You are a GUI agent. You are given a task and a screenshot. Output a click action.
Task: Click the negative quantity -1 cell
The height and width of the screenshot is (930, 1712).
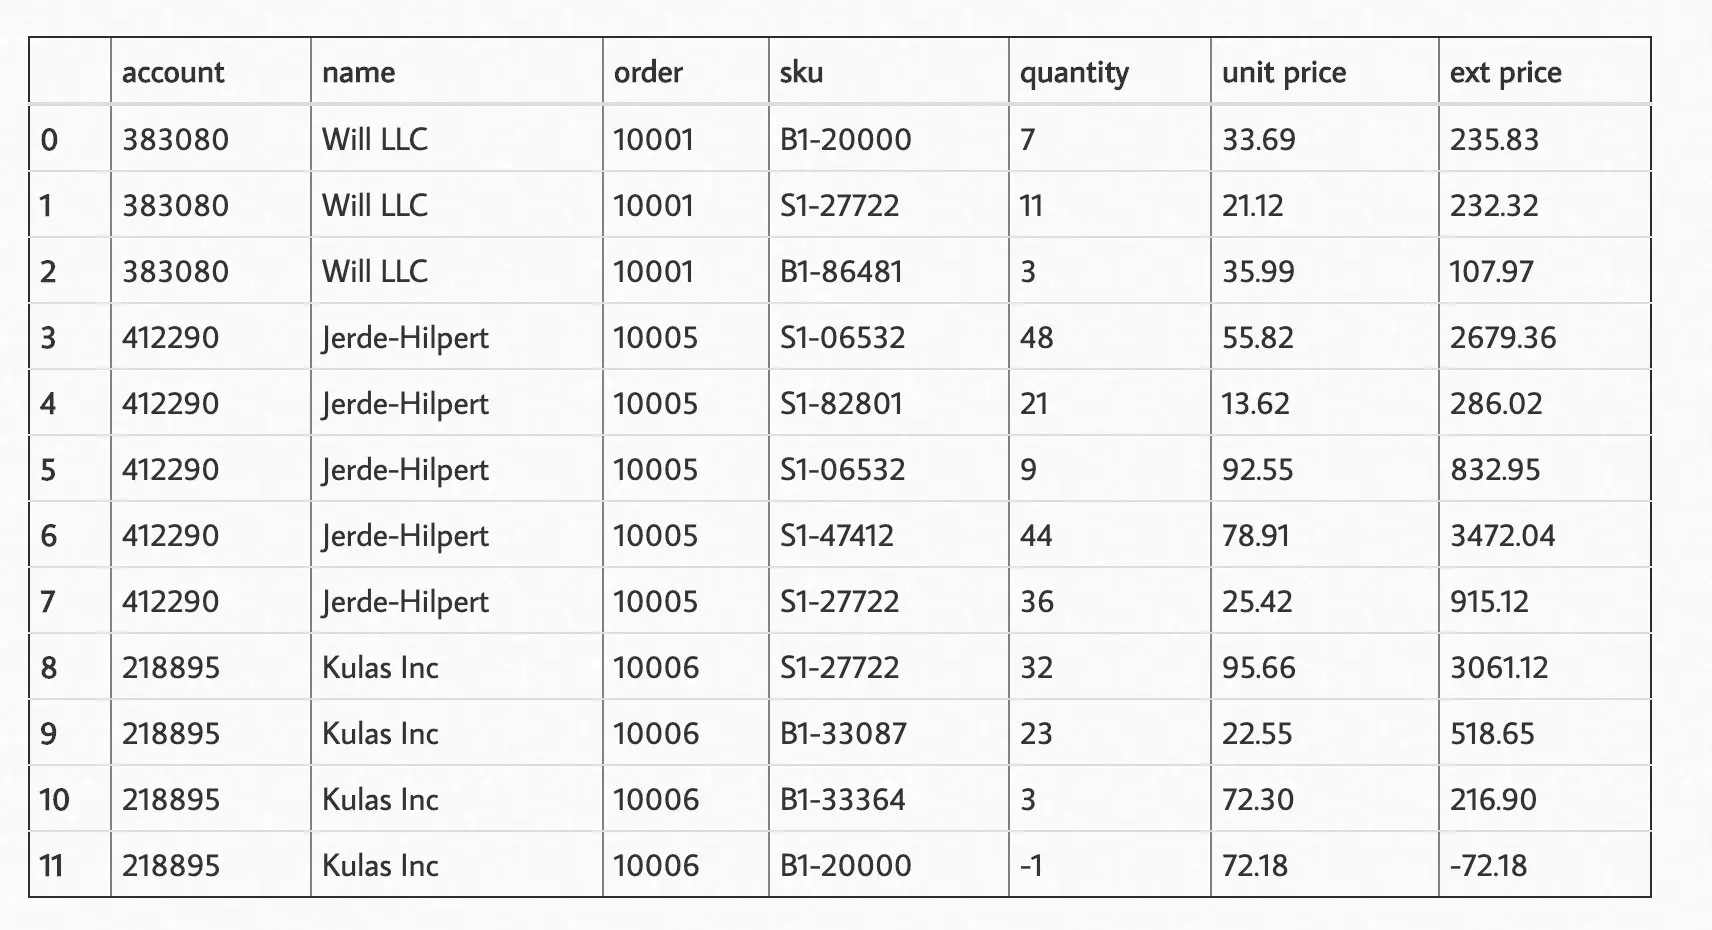(x=1031, y=865)
